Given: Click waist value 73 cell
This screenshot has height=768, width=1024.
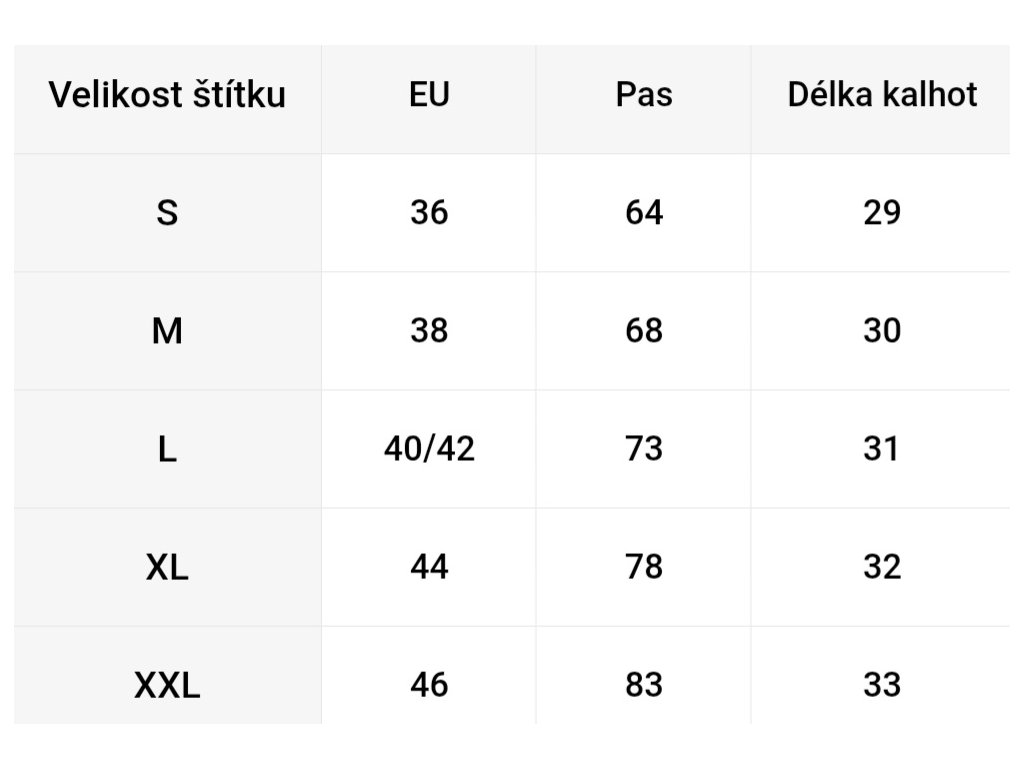Looking at the screenshot, I should 643,449.
